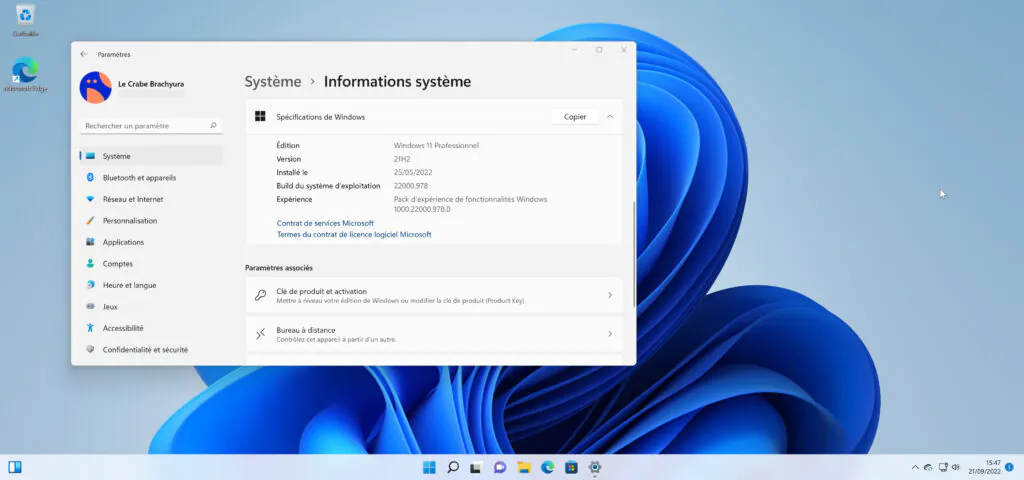Open Bluetooth et appareils settings
The height and width of the screenshot is (480, 1024).
tap(152, 178)
